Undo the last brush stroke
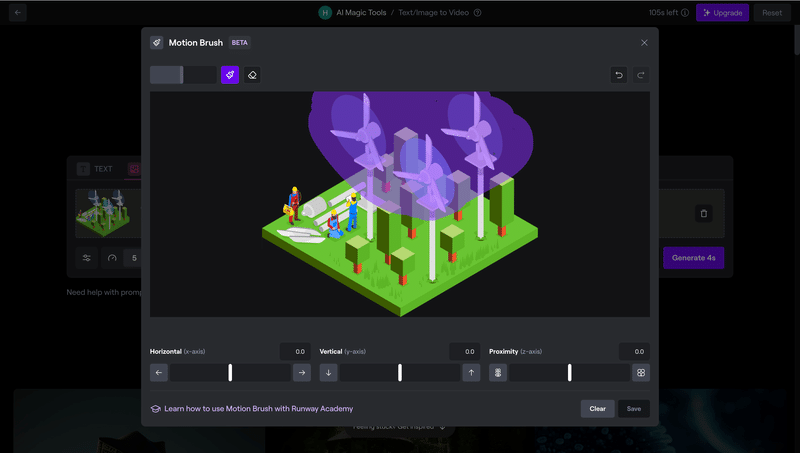 tap(619, 76)
